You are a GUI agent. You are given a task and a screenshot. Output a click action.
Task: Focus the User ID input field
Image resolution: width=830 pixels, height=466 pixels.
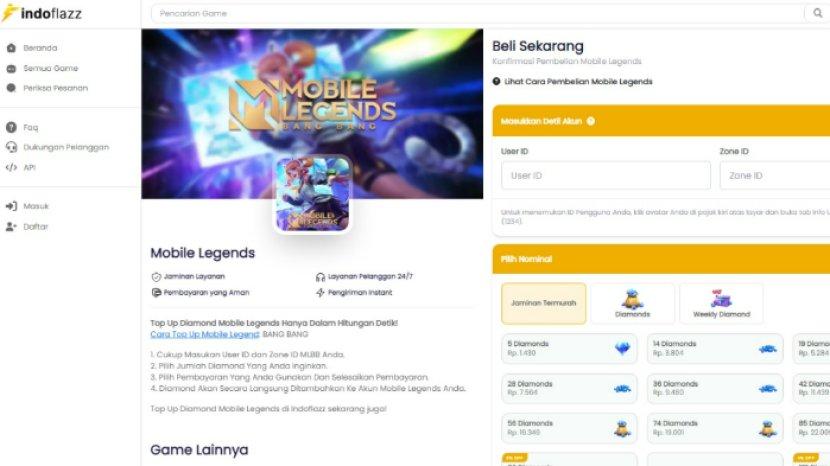point(606,175)
